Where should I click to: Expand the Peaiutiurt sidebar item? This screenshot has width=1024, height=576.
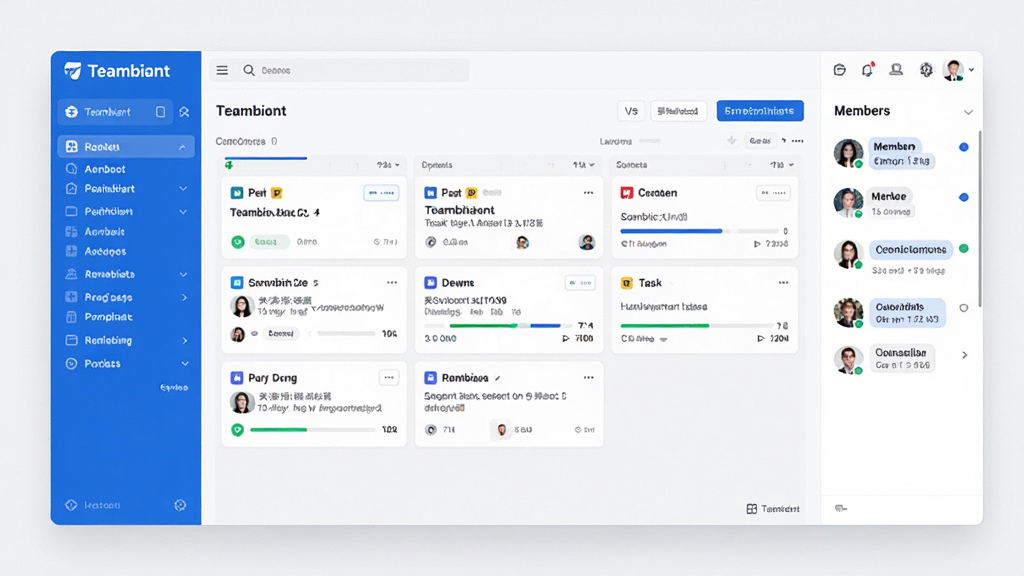tap(184, 189)
